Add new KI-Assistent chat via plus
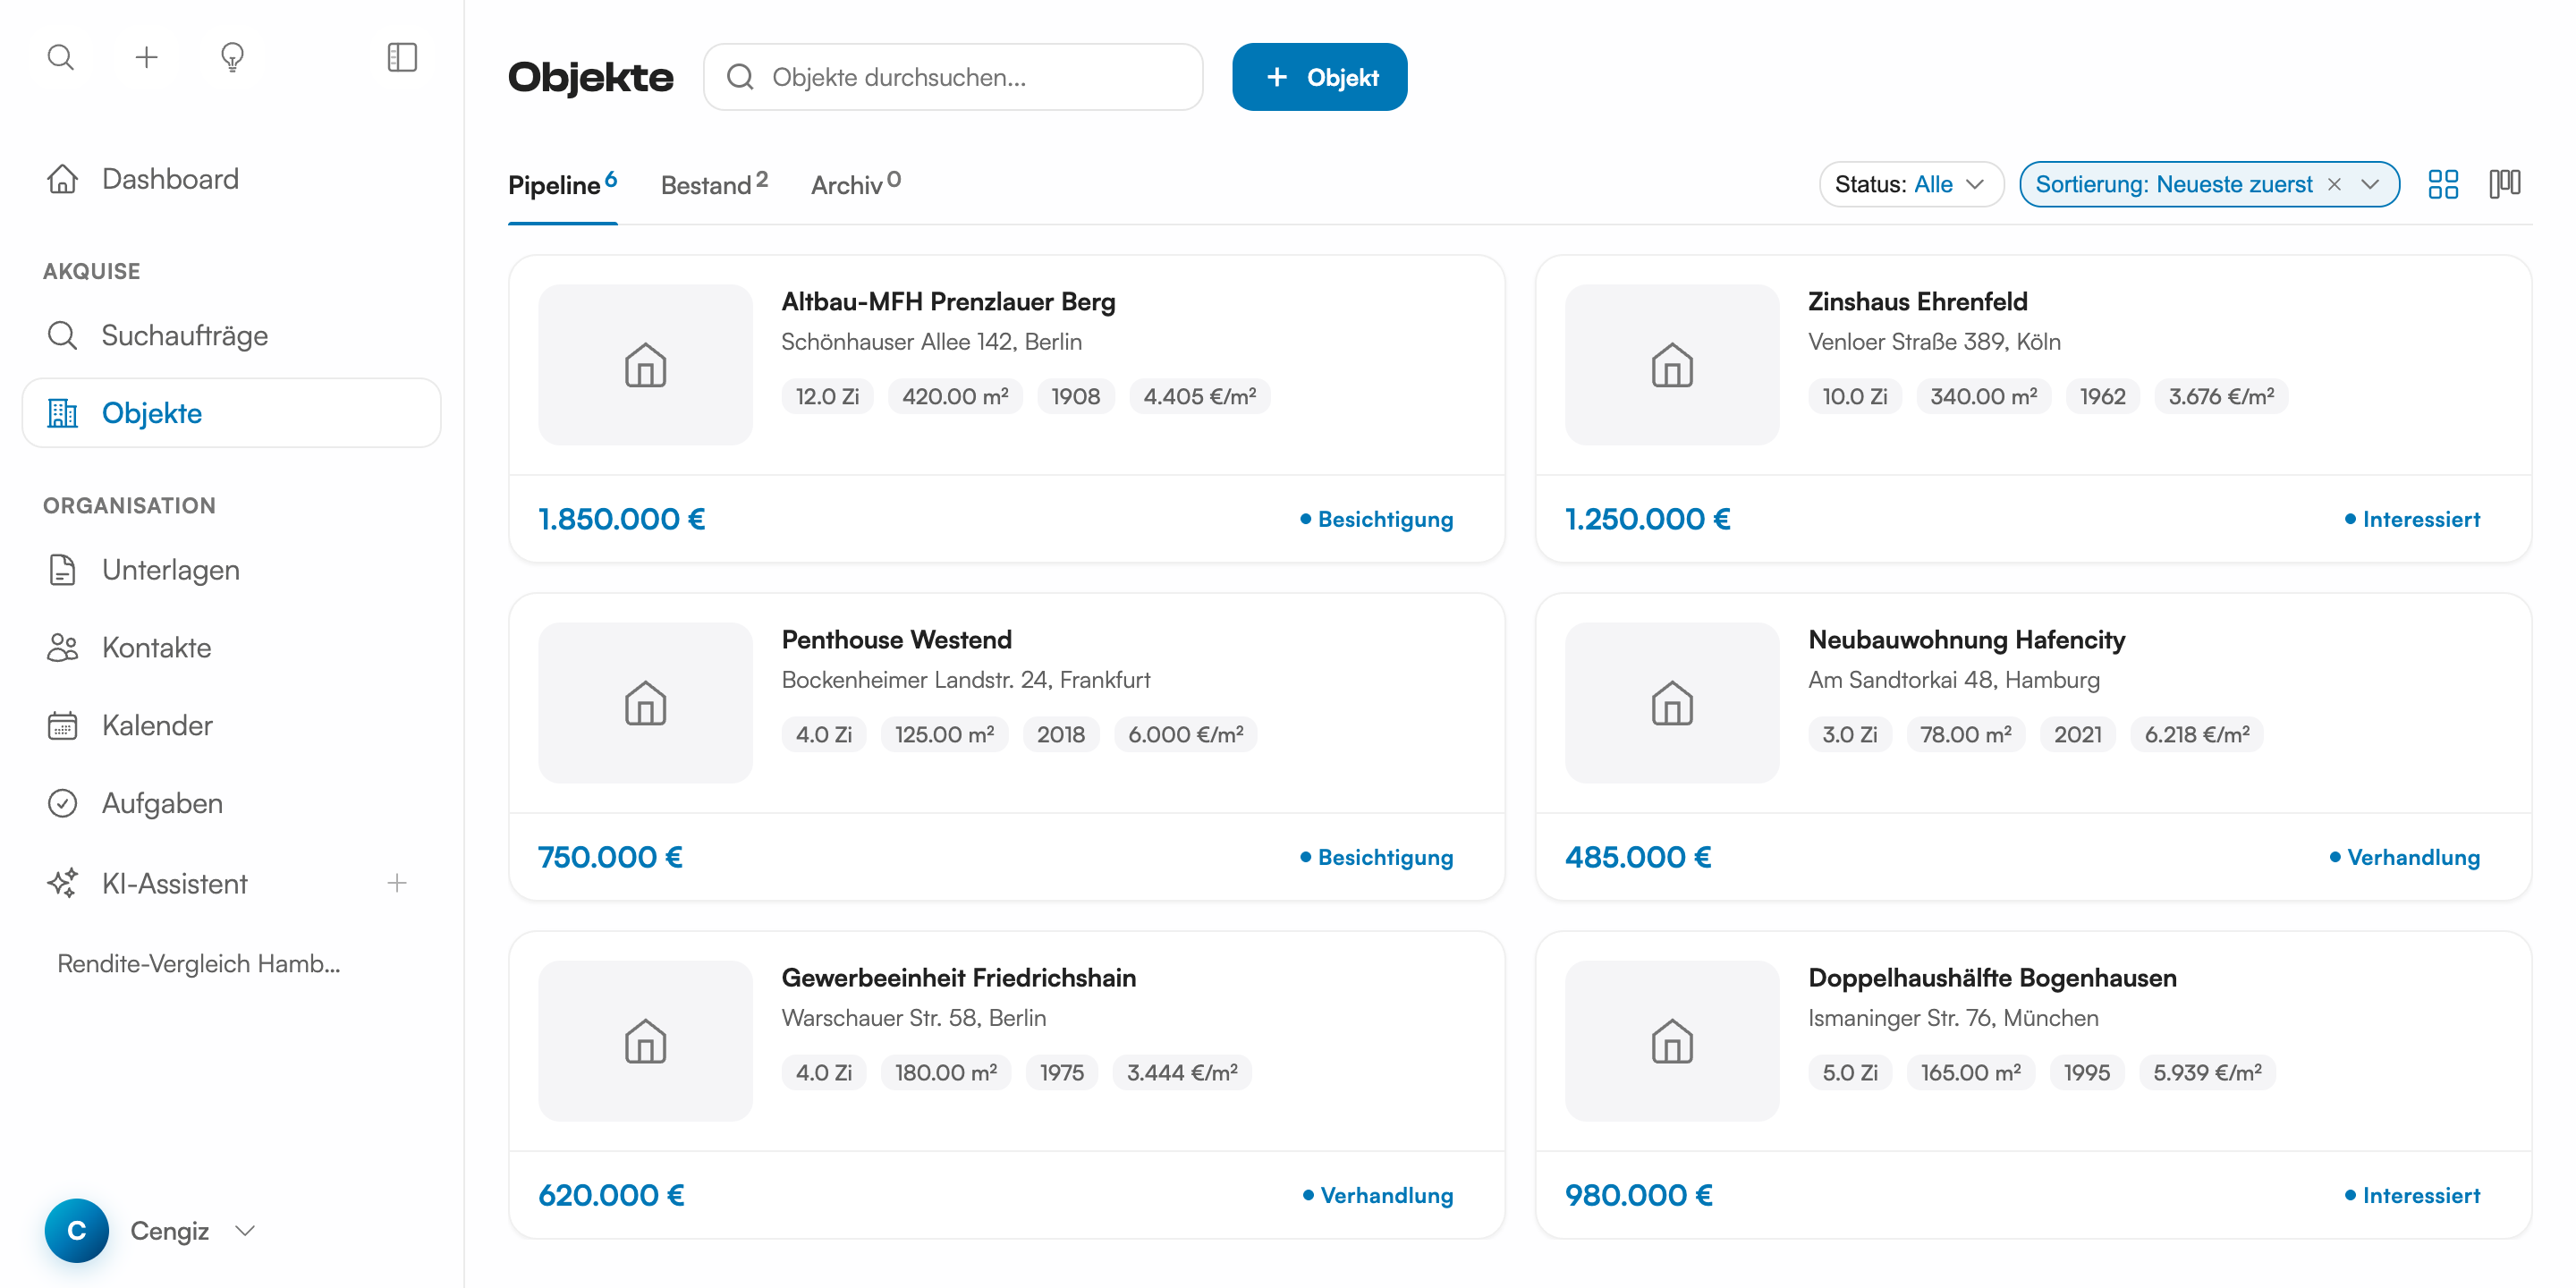Viewport: 2576px width, 1288px height. pyautogui.click(x=397, y=883)
